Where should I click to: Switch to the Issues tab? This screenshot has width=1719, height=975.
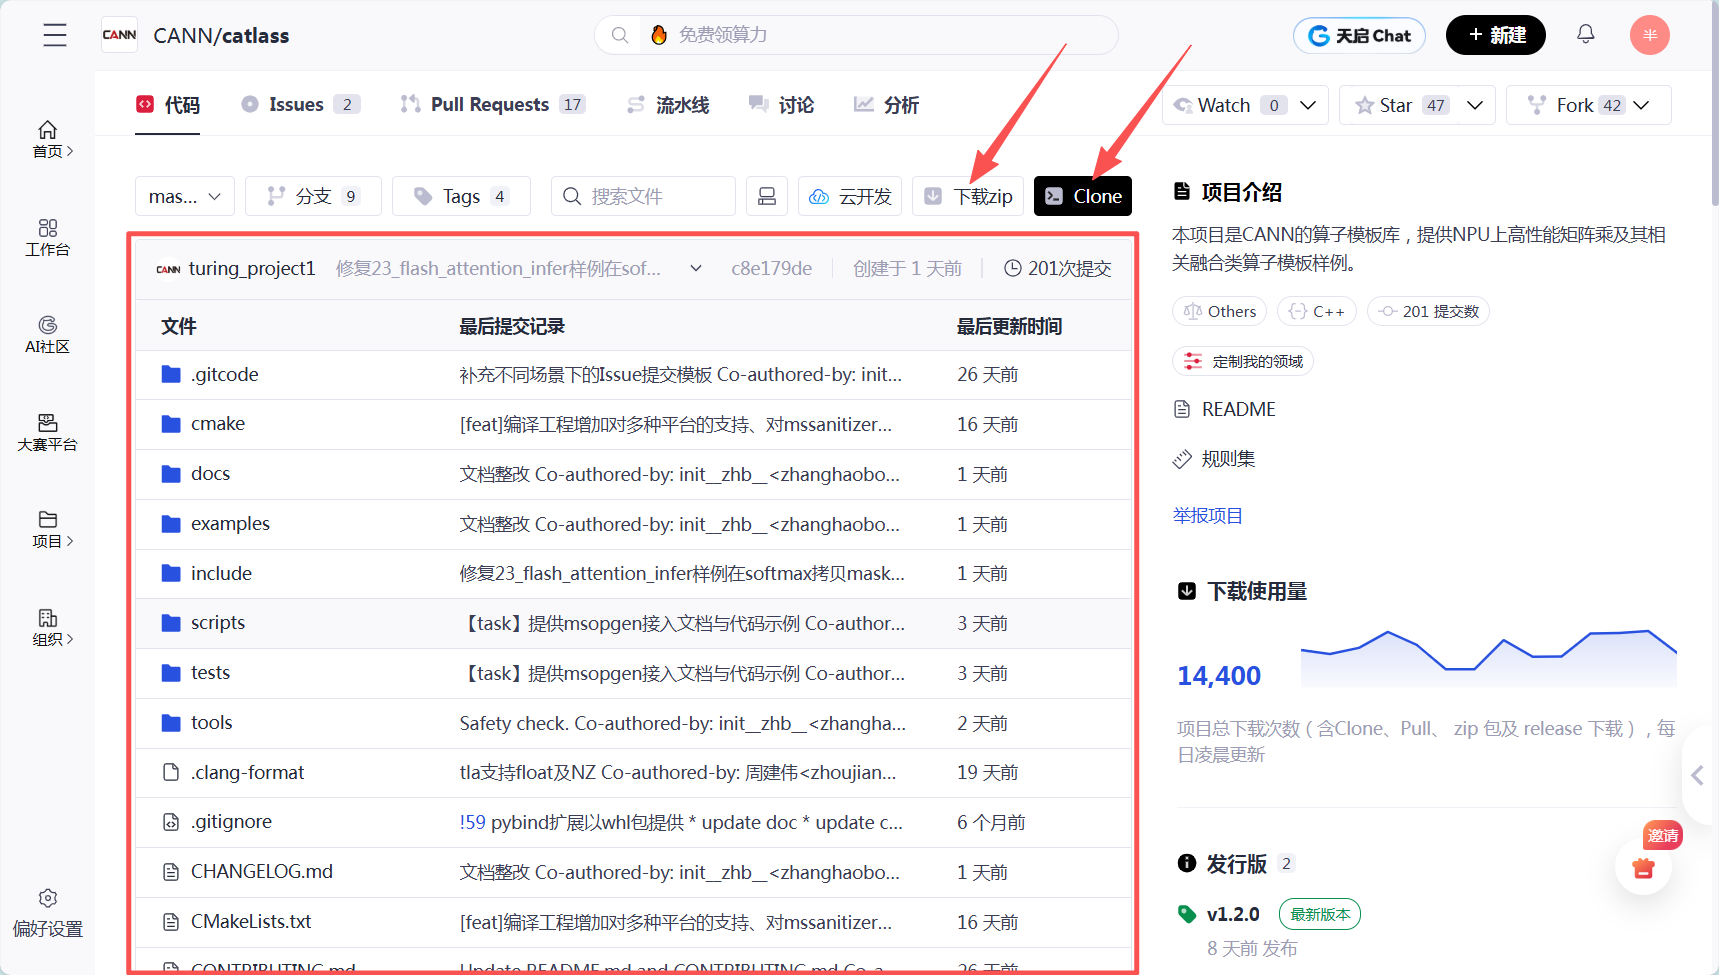300,105
